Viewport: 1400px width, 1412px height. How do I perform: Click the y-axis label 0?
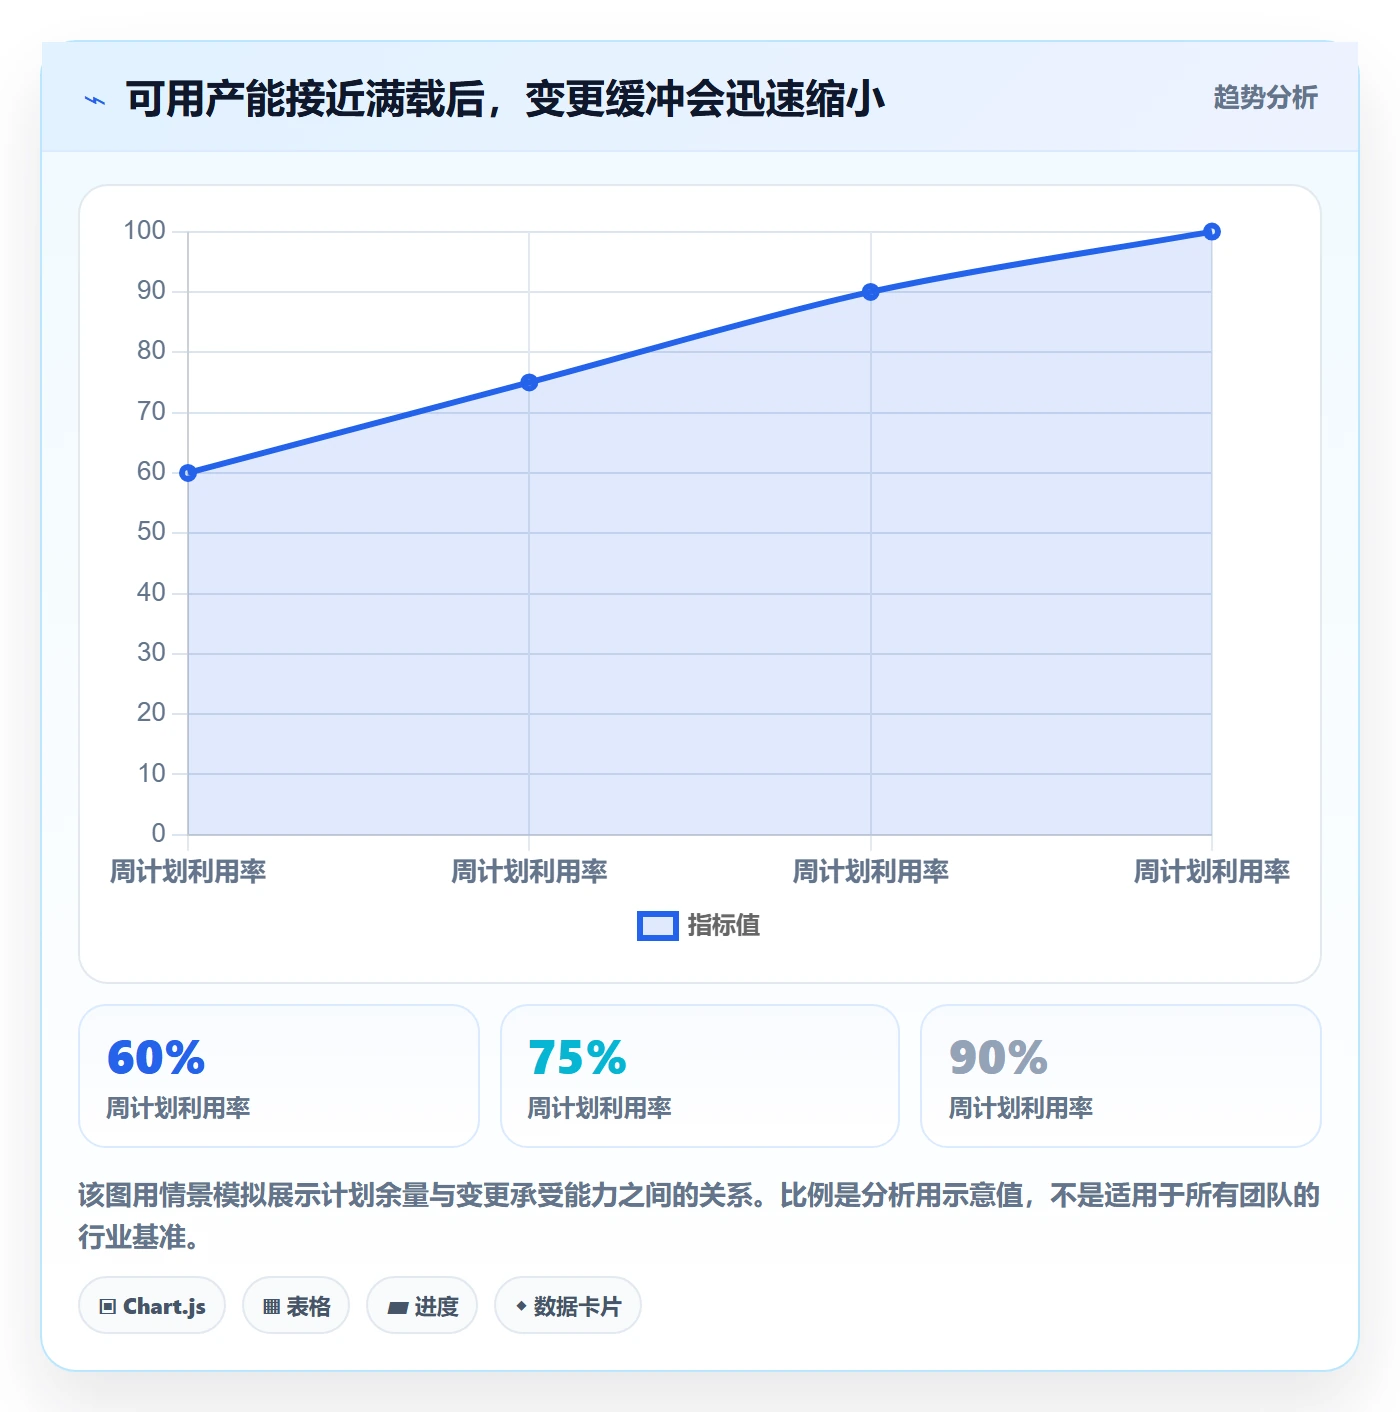158,833
